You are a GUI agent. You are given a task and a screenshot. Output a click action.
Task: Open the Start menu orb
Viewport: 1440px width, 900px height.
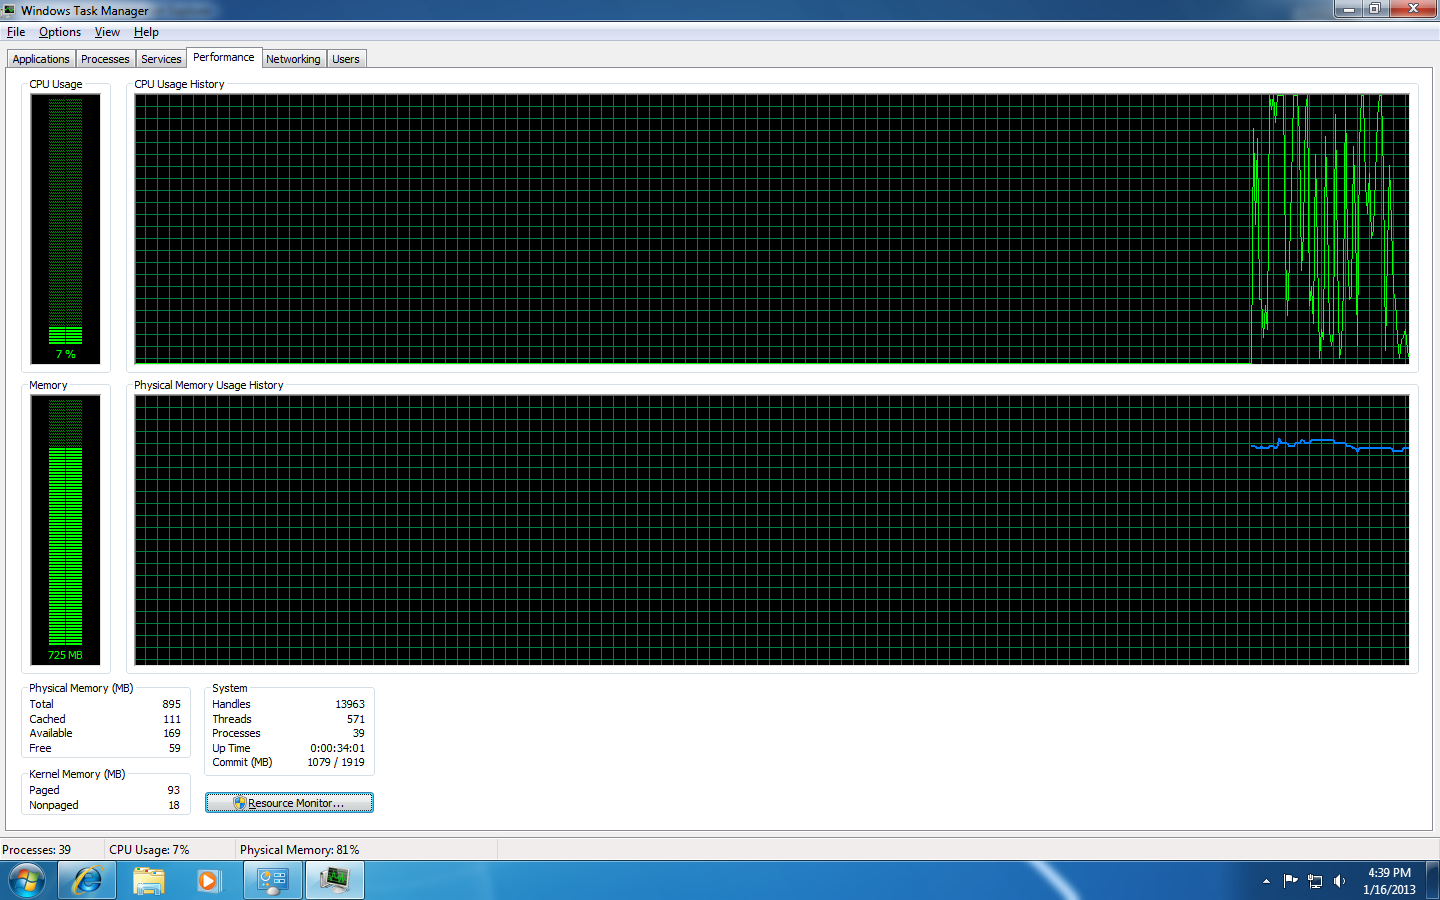tap(27, 881)
